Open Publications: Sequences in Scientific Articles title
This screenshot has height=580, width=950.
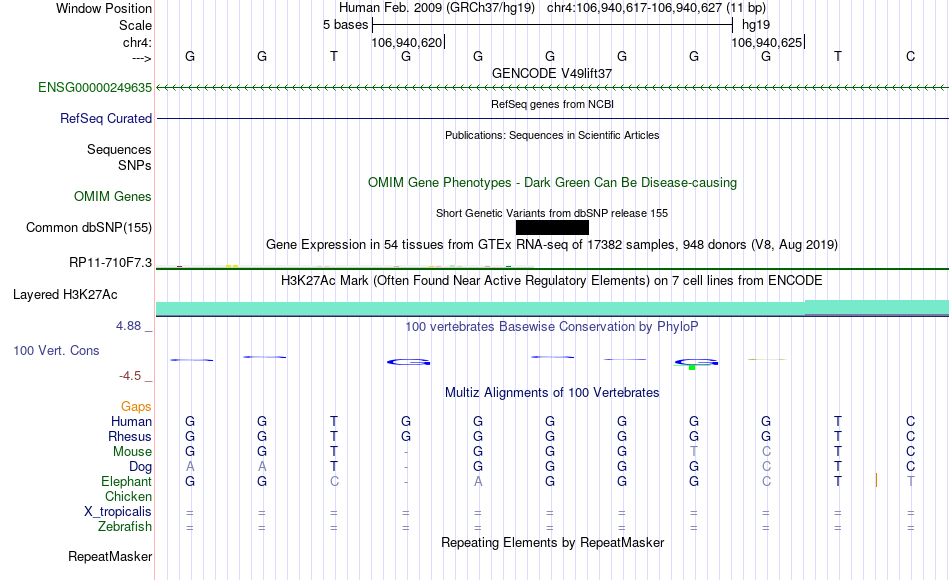click(552, 135)
